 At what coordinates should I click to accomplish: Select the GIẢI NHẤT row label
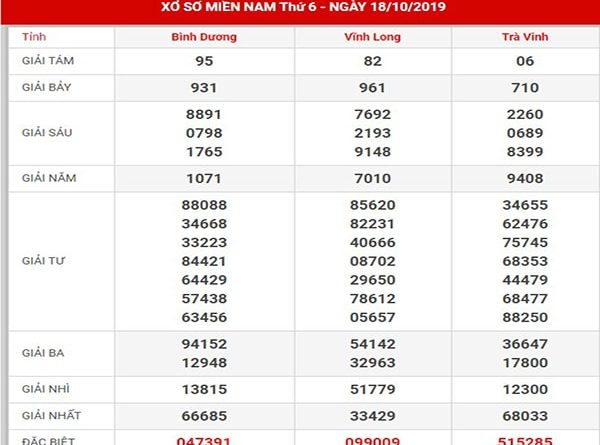[x=51, y=415]
